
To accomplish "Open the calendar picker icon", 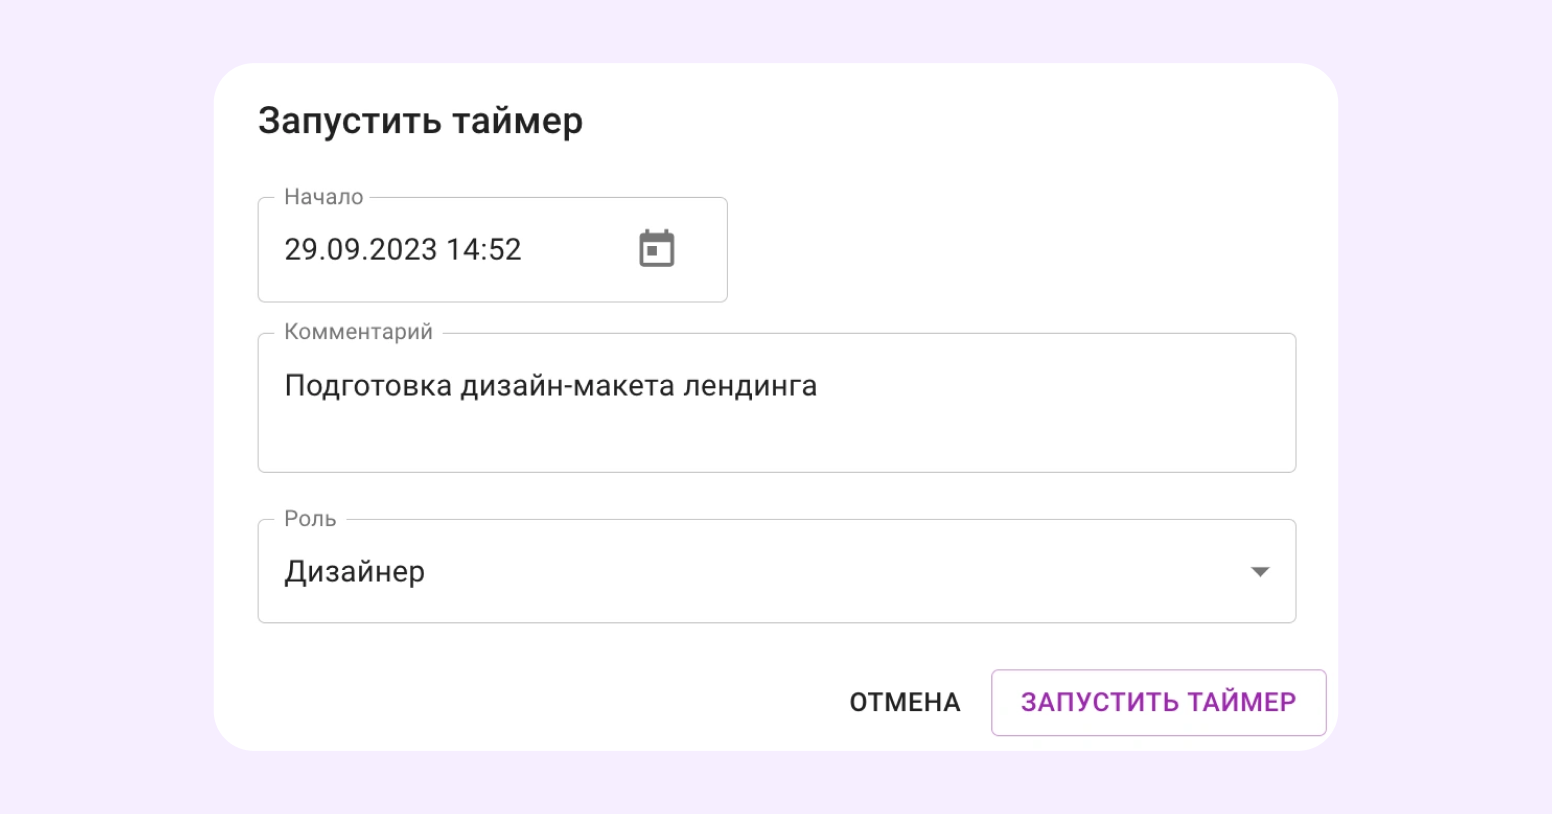I will (x=657, y=249).
